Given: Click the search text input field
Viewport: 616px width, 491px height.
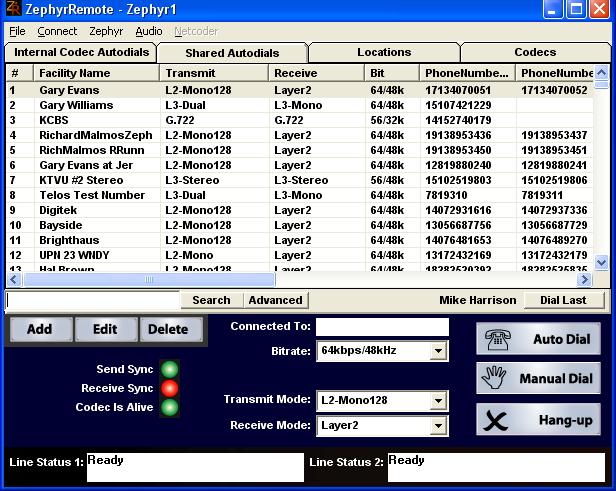Looking at the screenshot, I should 93,300.
